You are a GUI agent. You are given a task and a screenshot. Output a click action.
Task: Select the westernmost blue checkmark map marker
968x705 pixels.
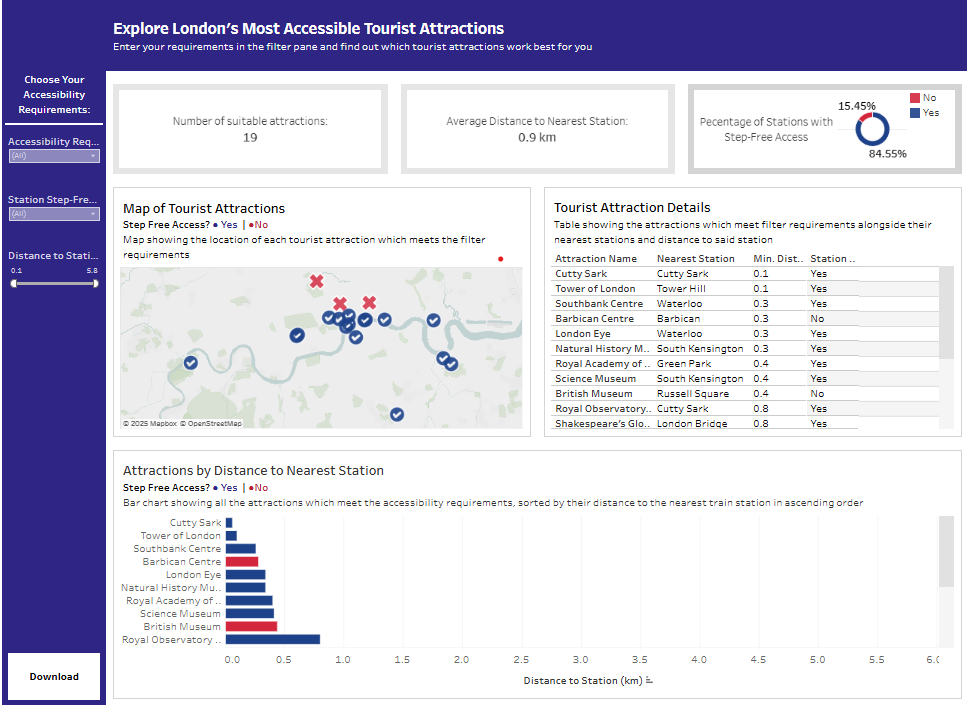click(x=192, y=365)
